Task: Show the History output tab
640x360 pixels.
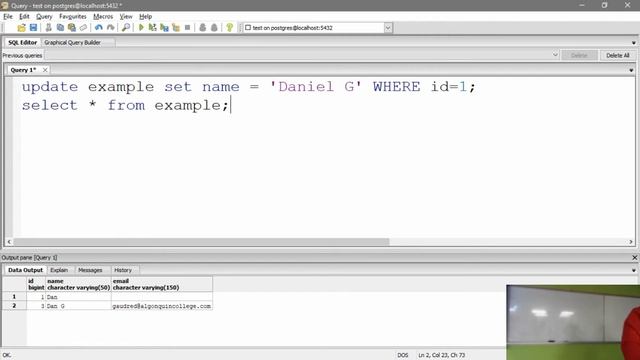Action: (123, 270)
